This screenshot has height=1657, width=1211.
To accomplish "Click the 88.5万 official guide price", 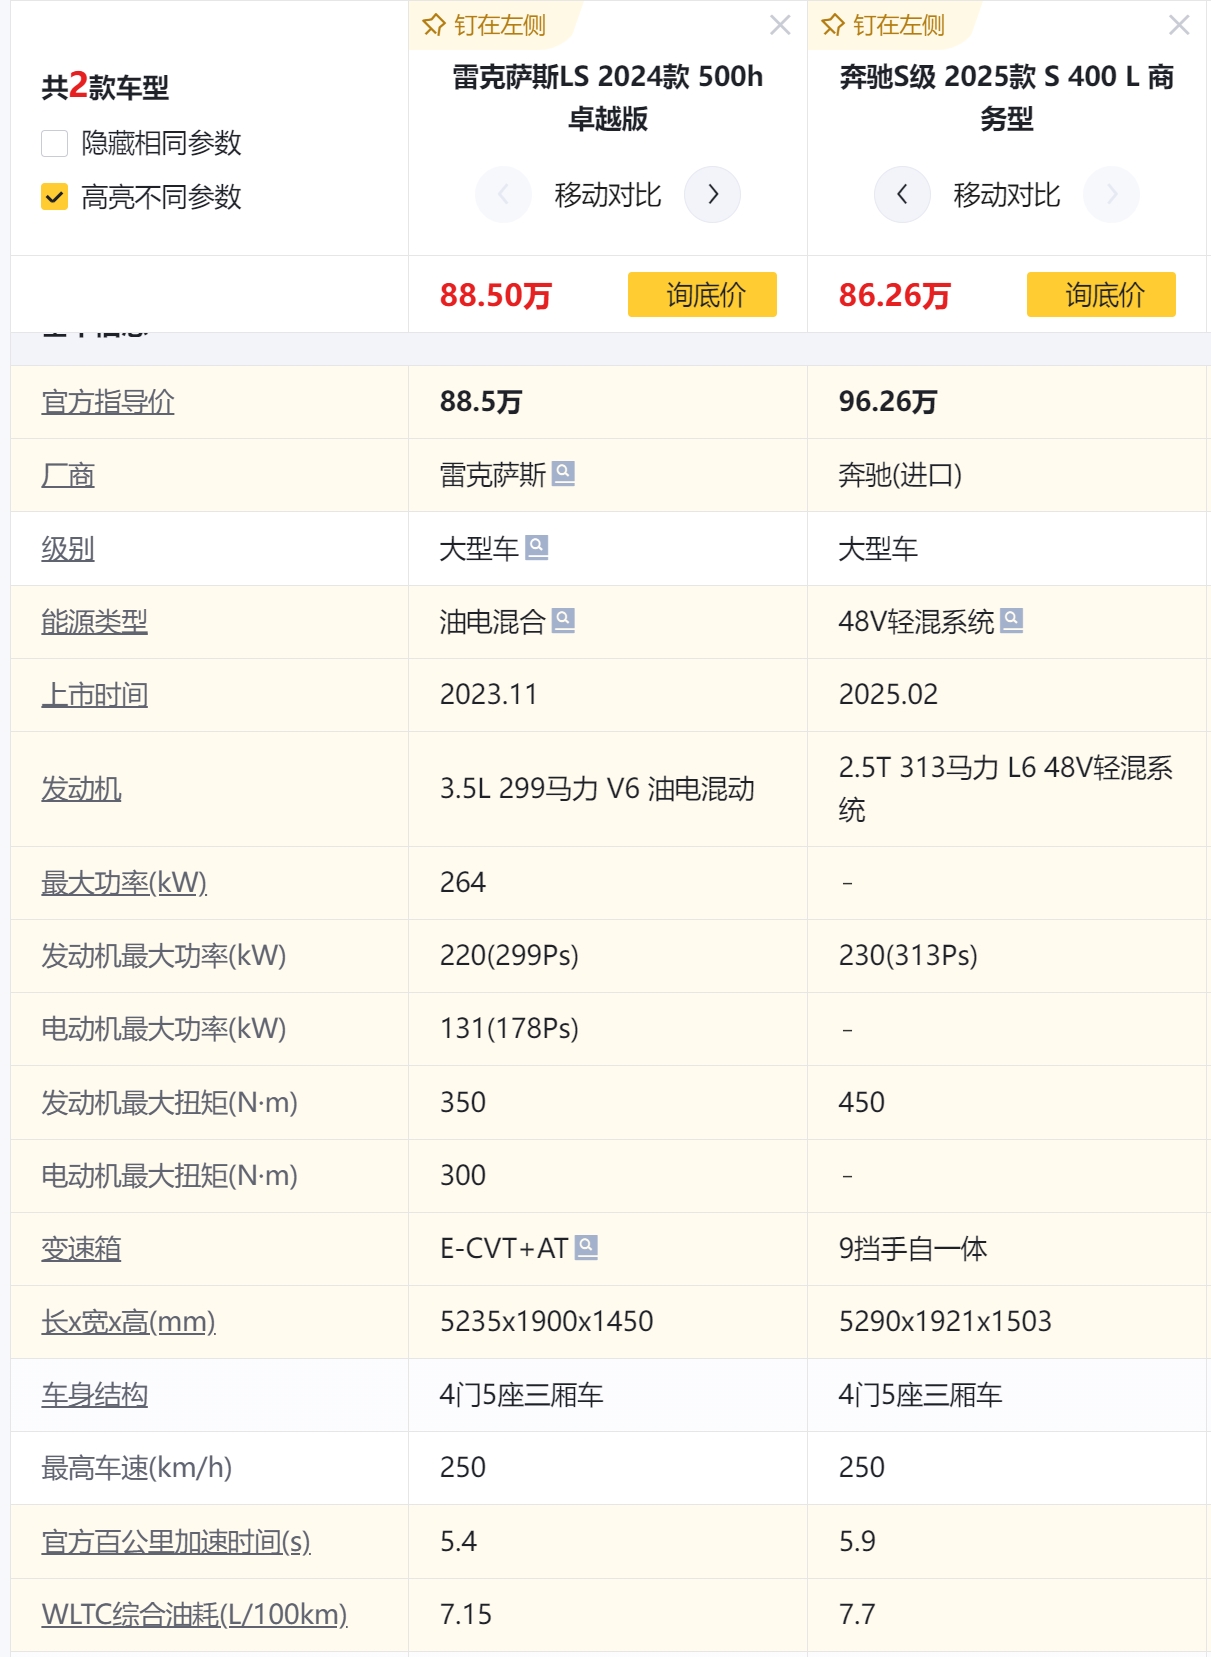I will [481, 402].
